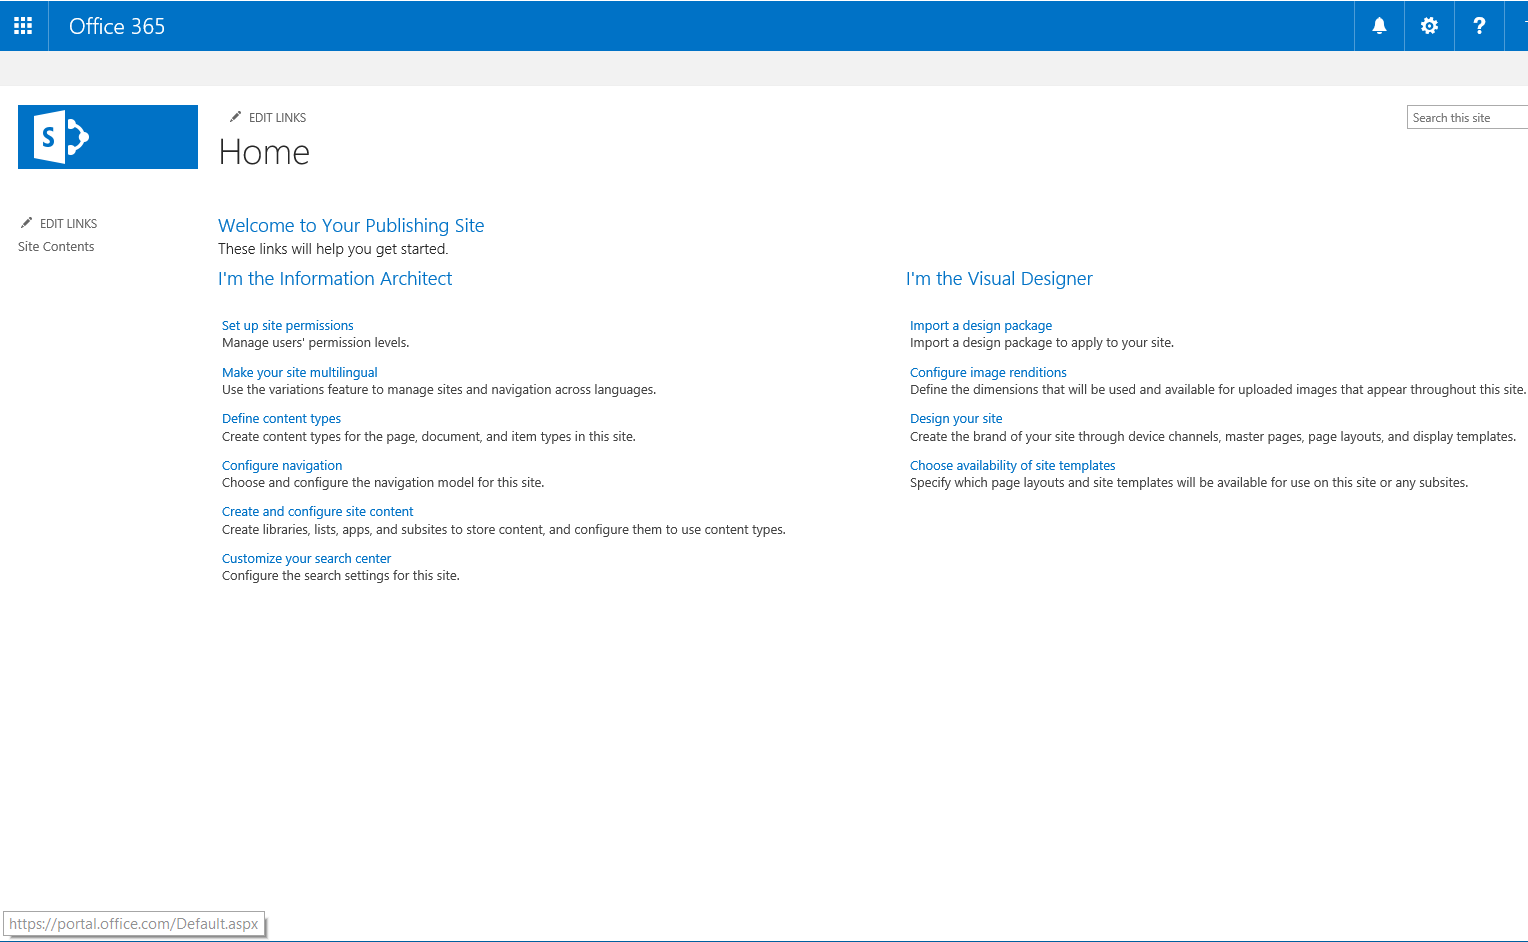The height and width of the screenshot is (942, 1528).
Task: Open Create and configure site content
Action: [x=317, y=512]
